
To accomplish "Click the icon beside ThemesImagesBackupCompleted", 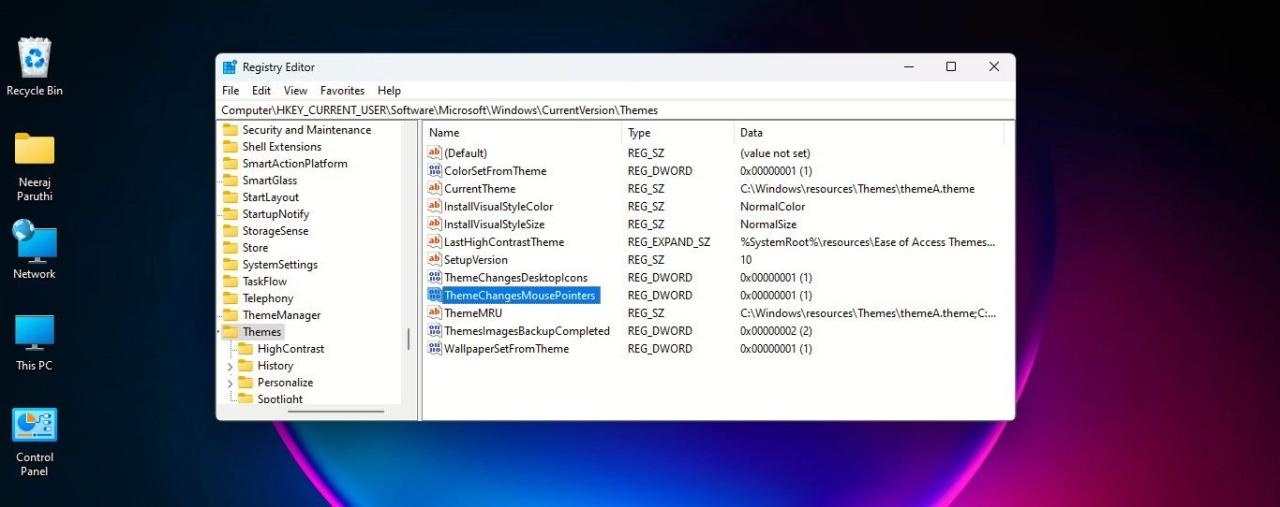I will (x=434, y=331).
